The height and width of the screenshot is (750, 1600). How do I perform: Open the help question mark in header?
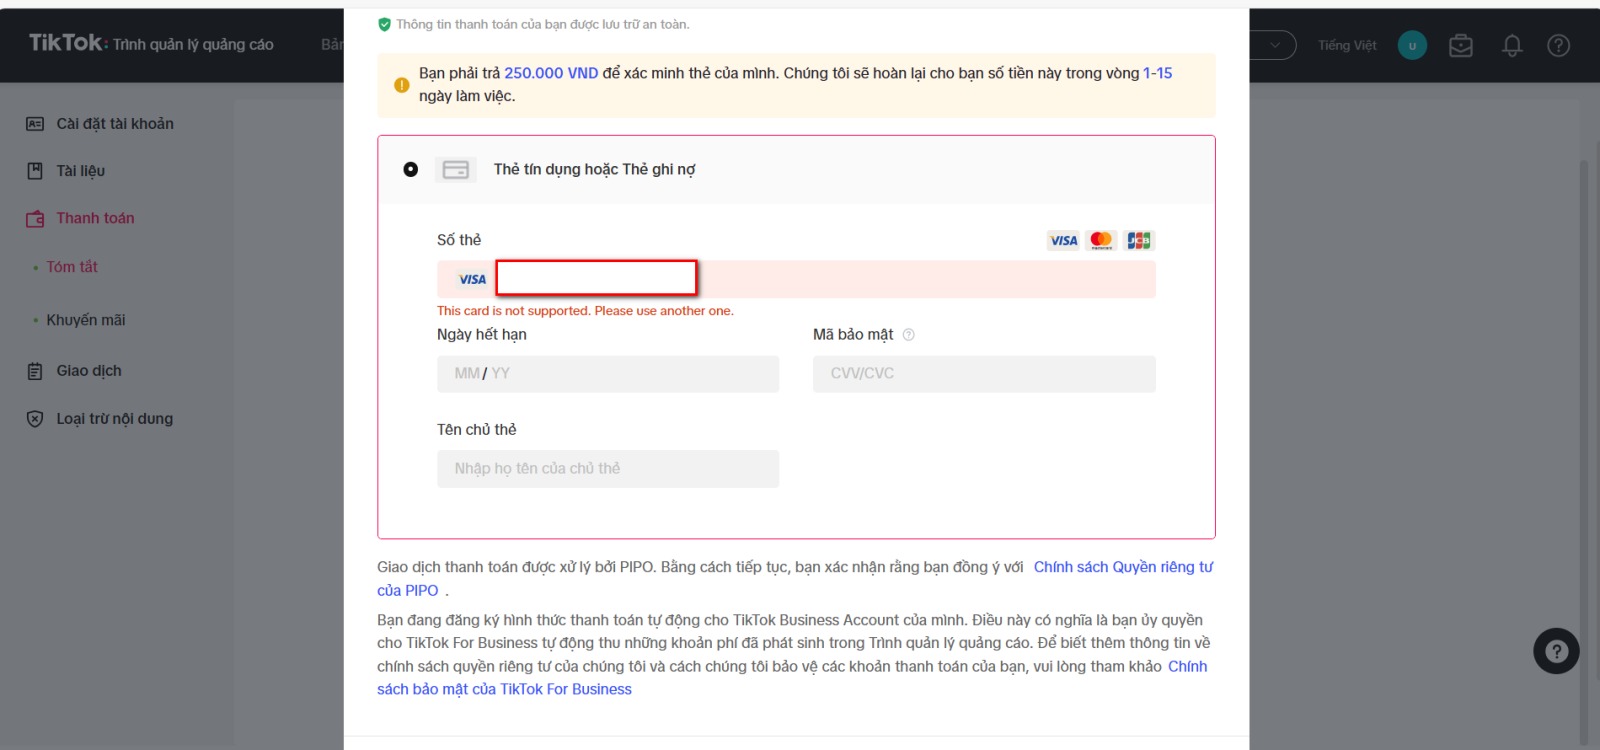pos(1558,45)
